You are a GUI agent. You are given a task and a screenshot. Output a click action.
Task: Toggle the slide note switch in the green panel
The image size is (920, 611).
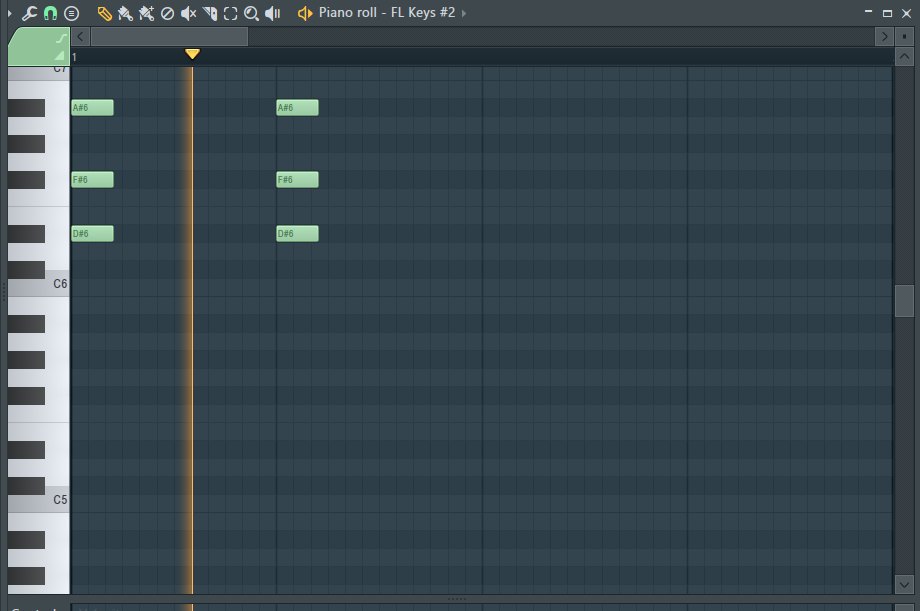point(60,39)
